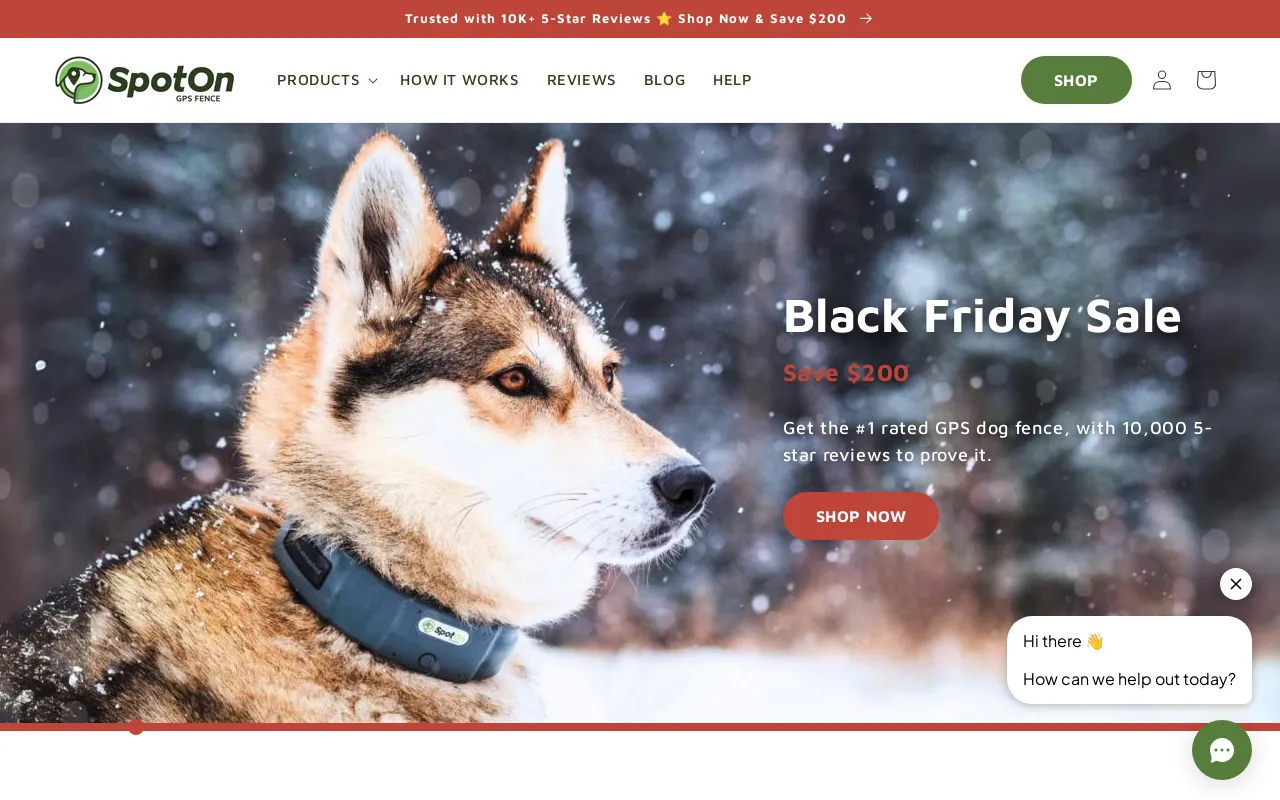
Task: Visit the Blog link
Action: point(665,80)
